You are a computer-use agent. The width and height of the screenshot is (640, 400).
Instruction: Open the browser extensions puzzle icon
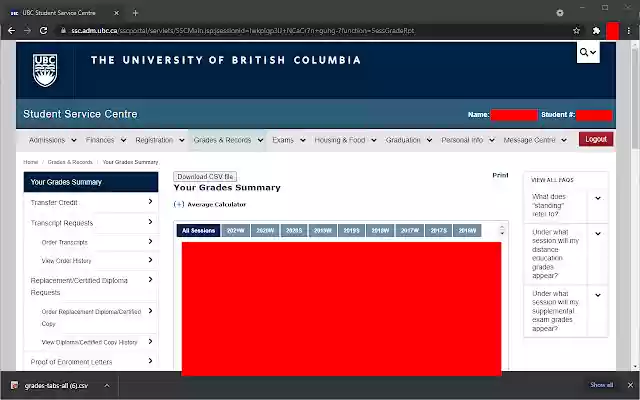[x=596, y=31]
